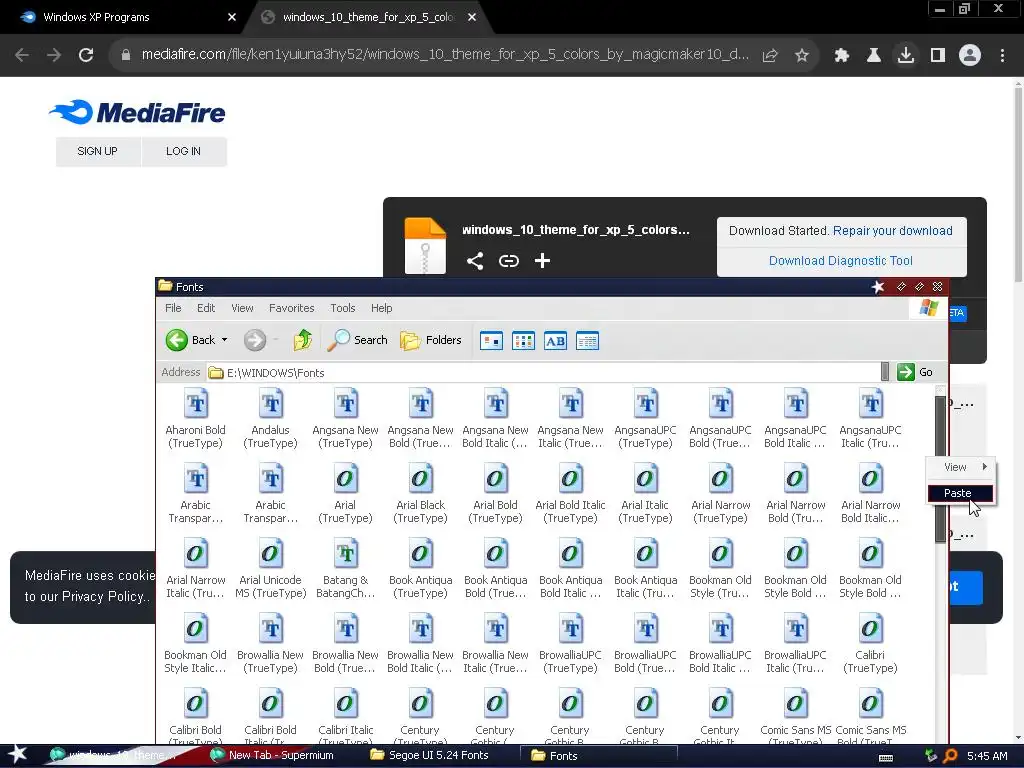This screenshot has width=1024, height=768.
Task: Switch Fonts view to Details
Action: coord(587,341)
